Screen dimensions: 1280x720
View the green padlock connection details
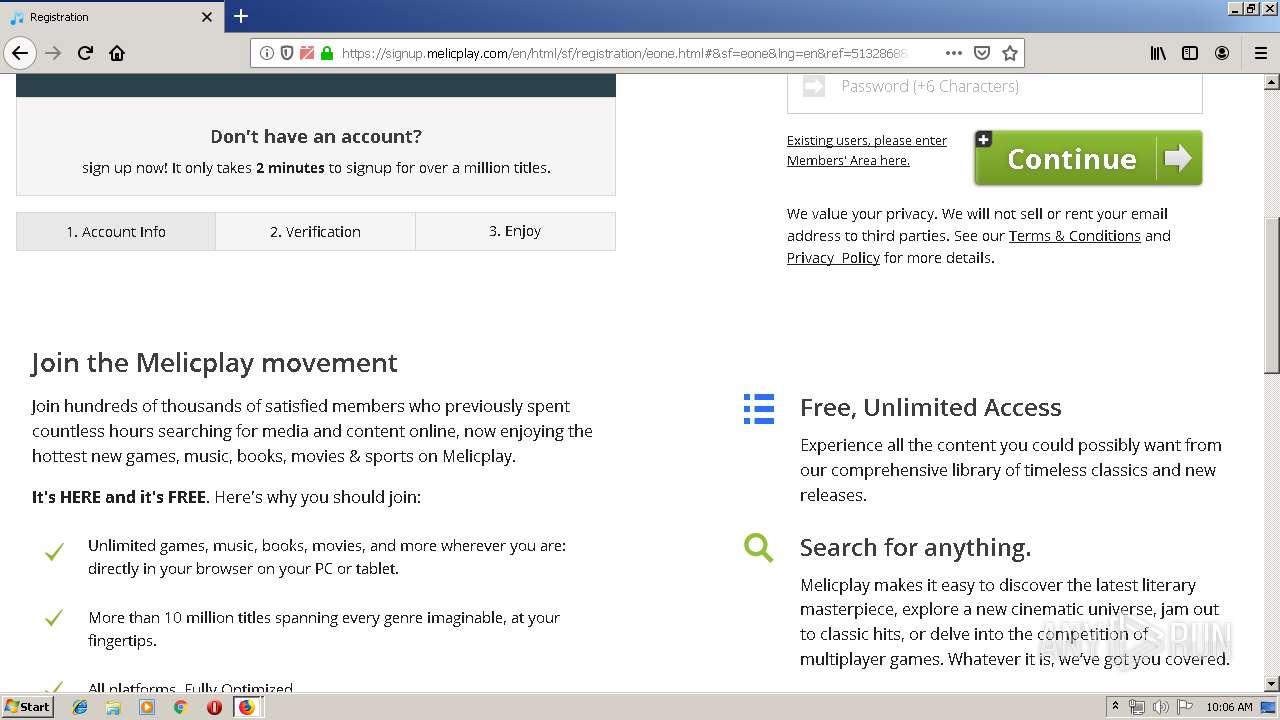pos(327,53)
